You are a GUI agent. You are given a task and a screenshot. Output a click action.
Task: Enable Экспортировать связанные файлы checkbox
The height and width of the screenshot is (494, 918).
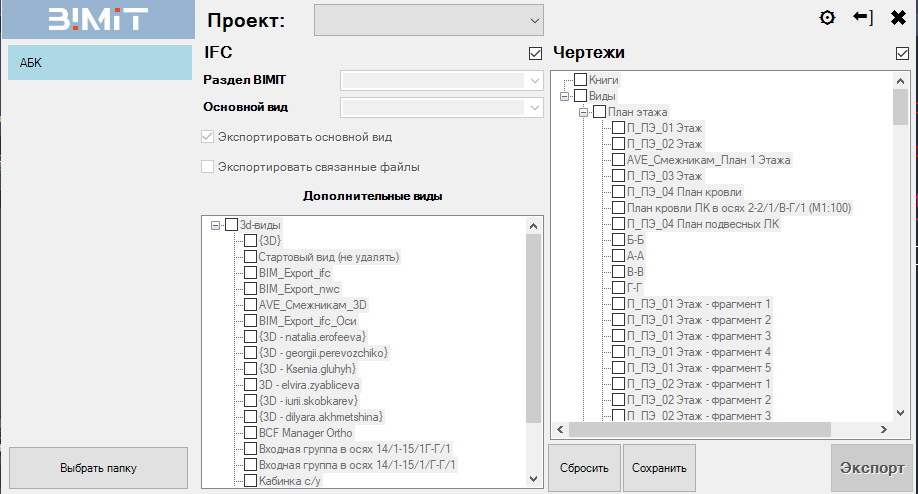(208, 167)
